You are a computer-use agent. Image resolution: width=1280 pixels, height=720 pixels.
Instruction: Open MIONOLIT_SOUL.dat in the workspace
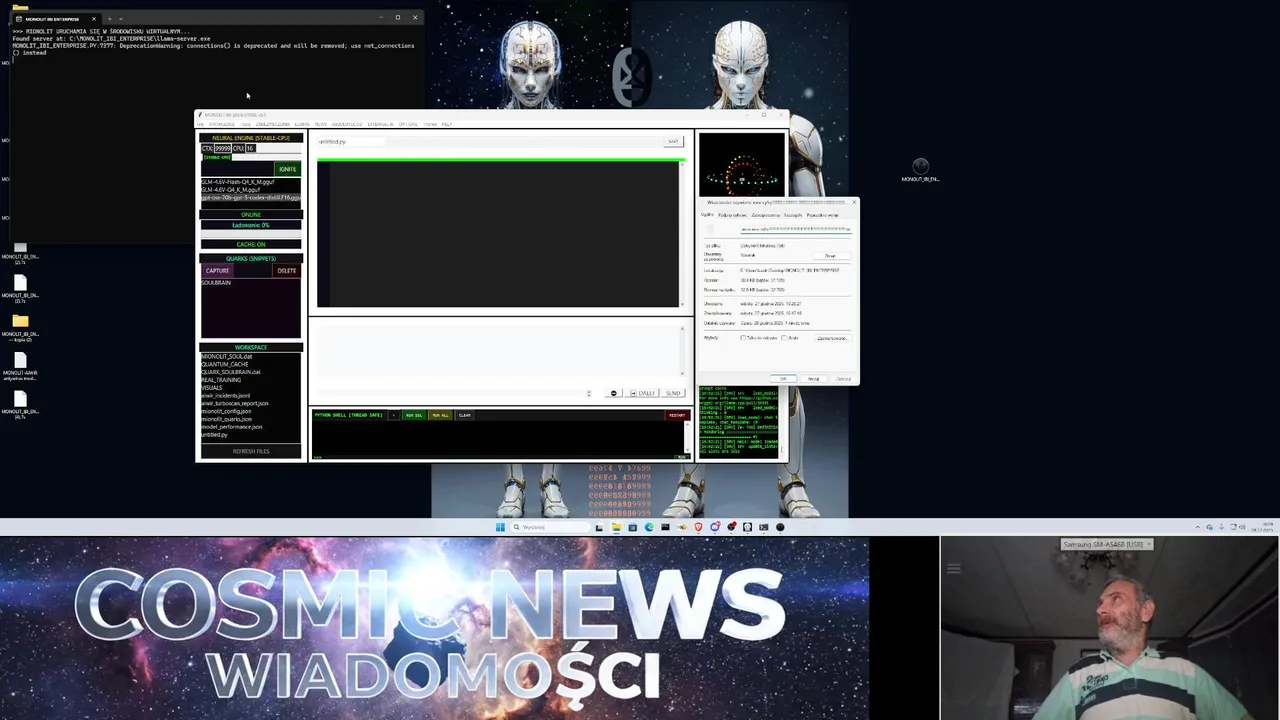coord(227,357)
